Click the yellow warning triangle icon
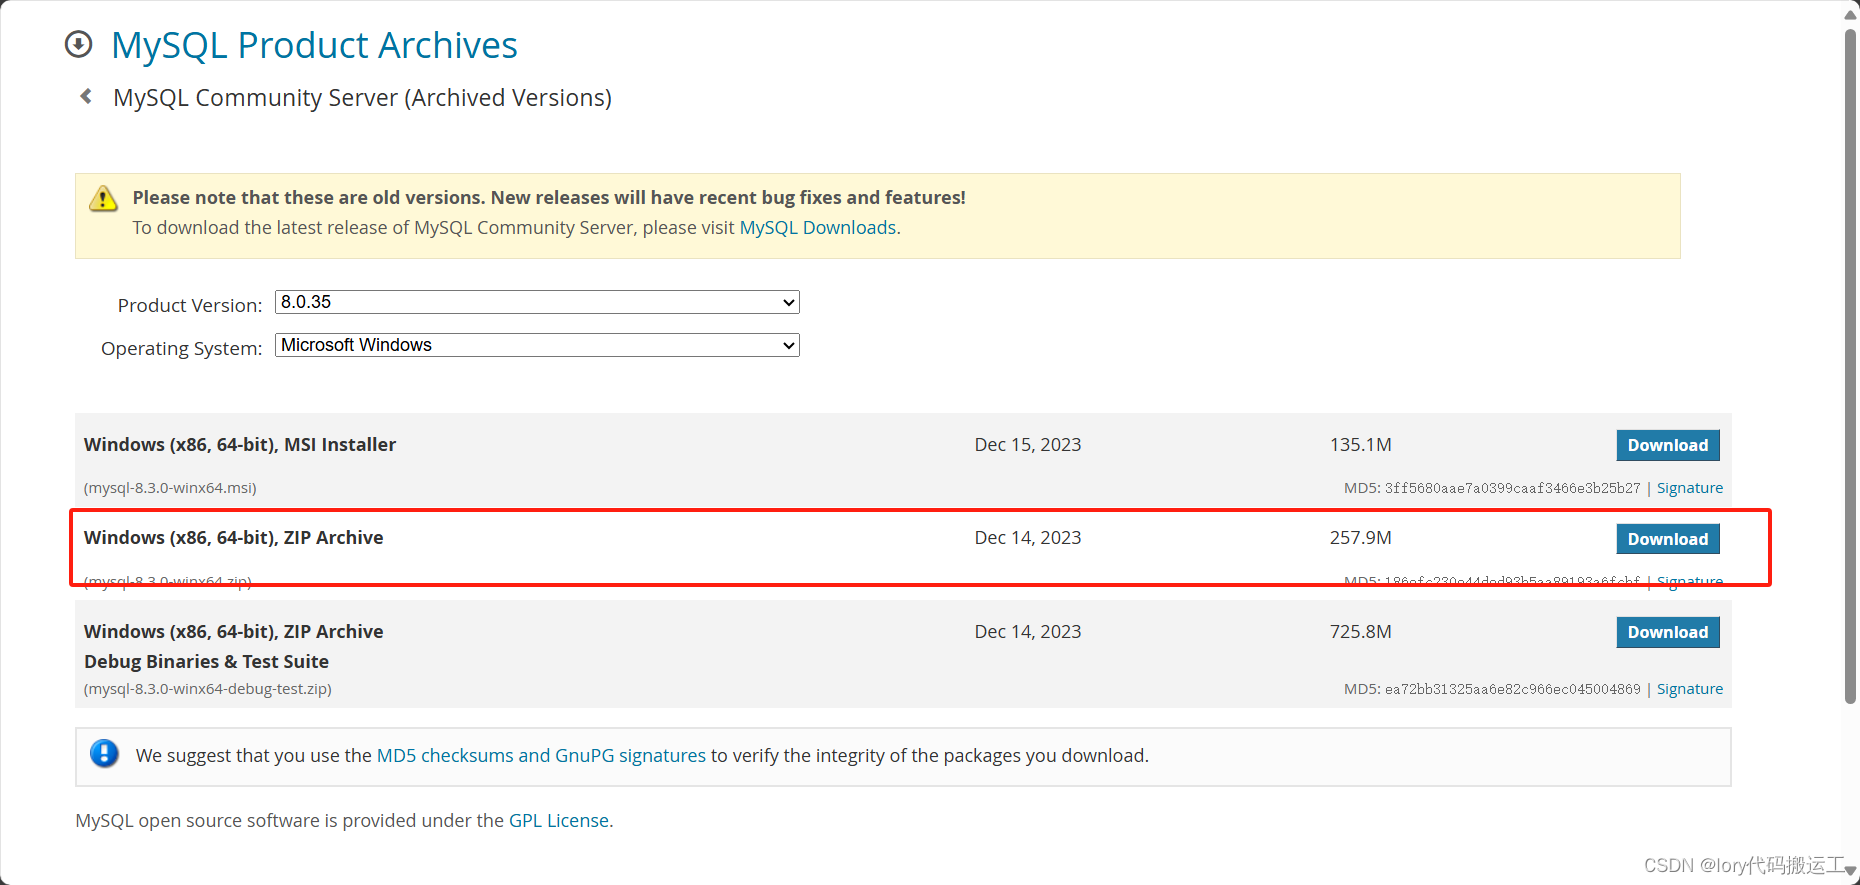Viewport: 1860px width, 885px height. (103, 198)
